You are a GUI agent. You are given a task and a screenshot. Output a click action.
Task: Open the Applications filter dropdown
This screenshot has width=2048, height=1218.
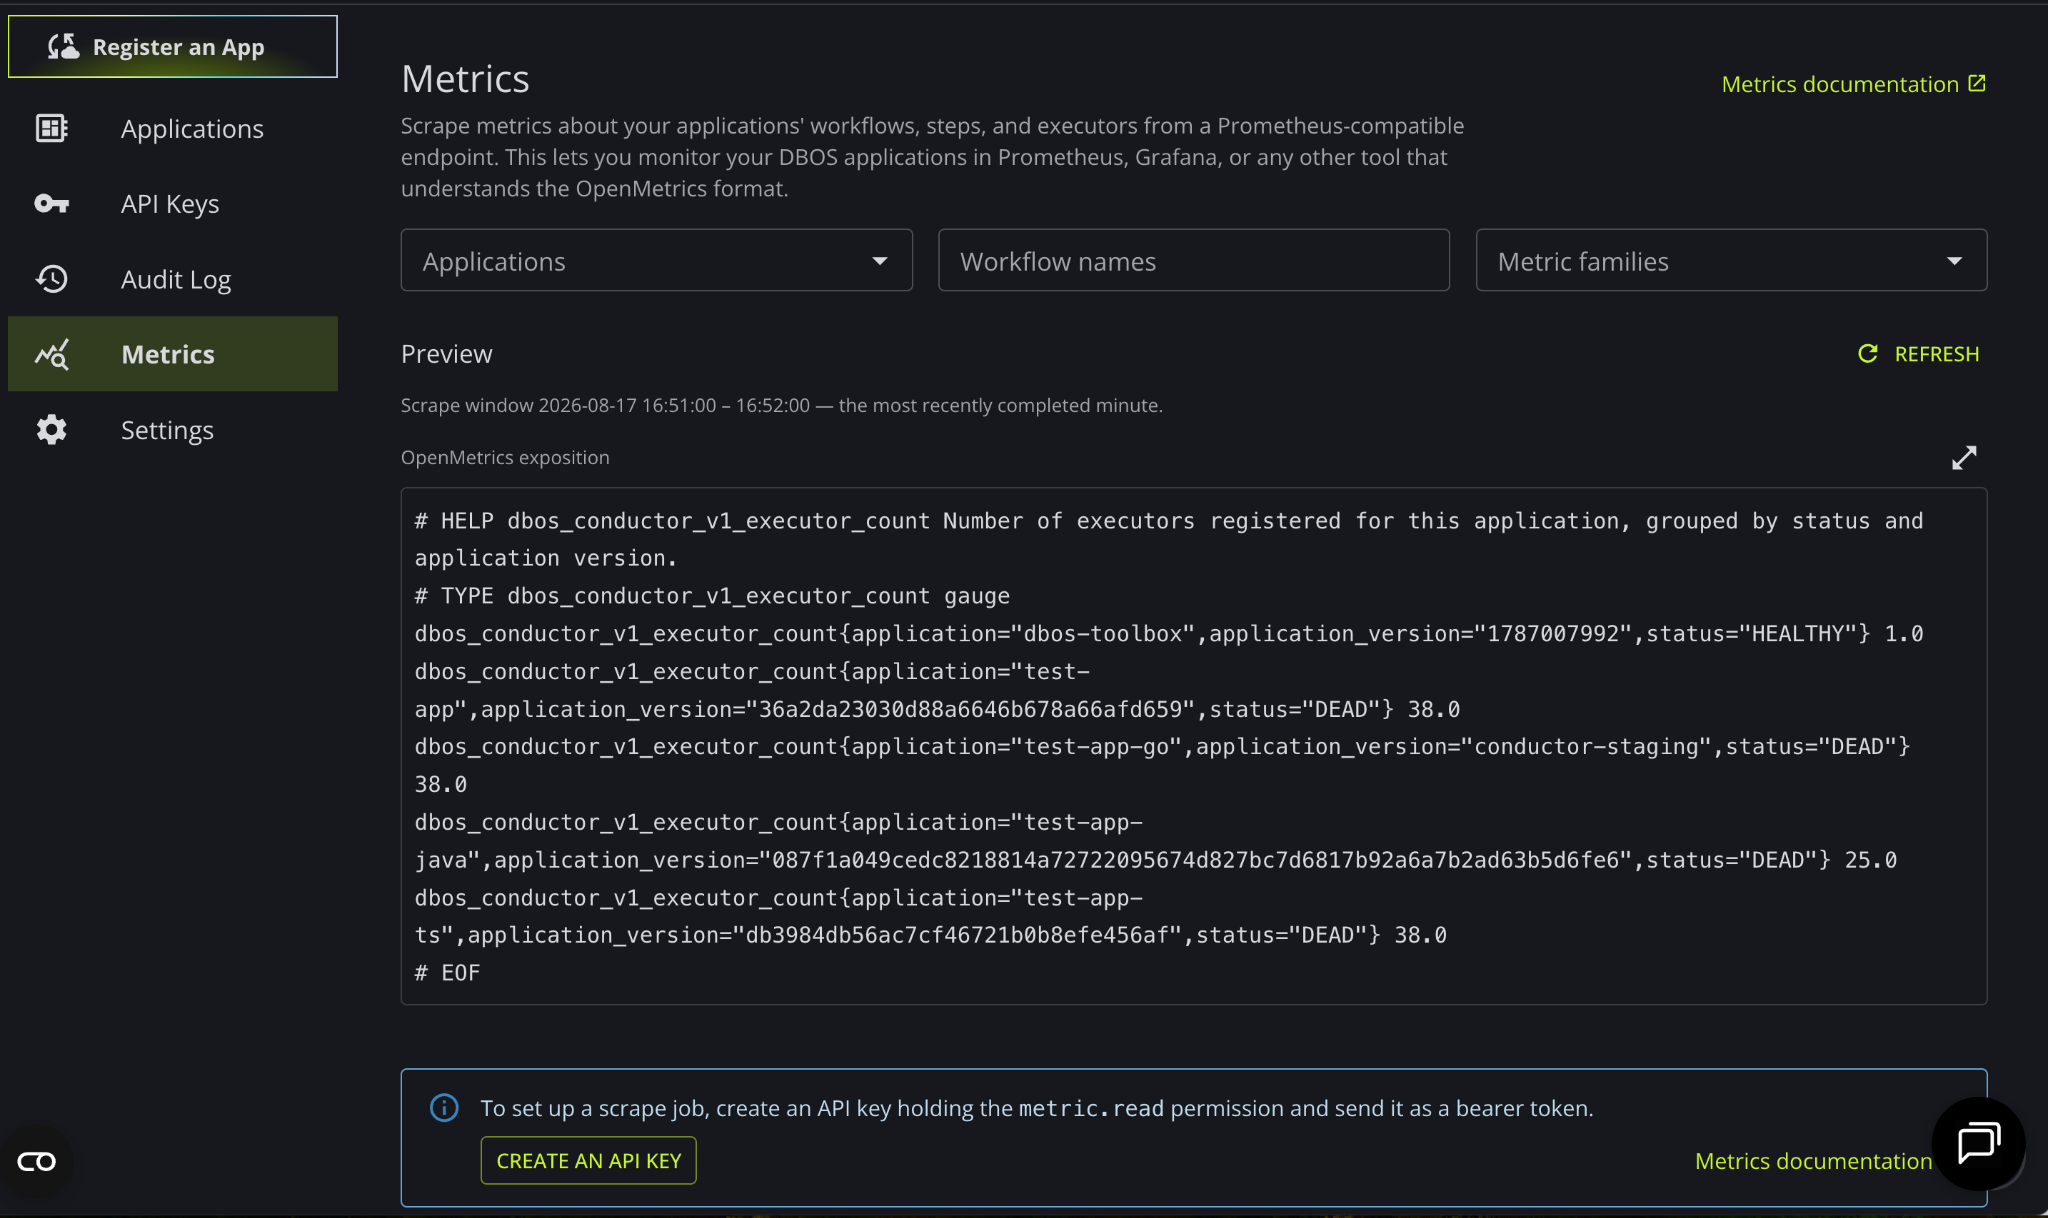657,261
